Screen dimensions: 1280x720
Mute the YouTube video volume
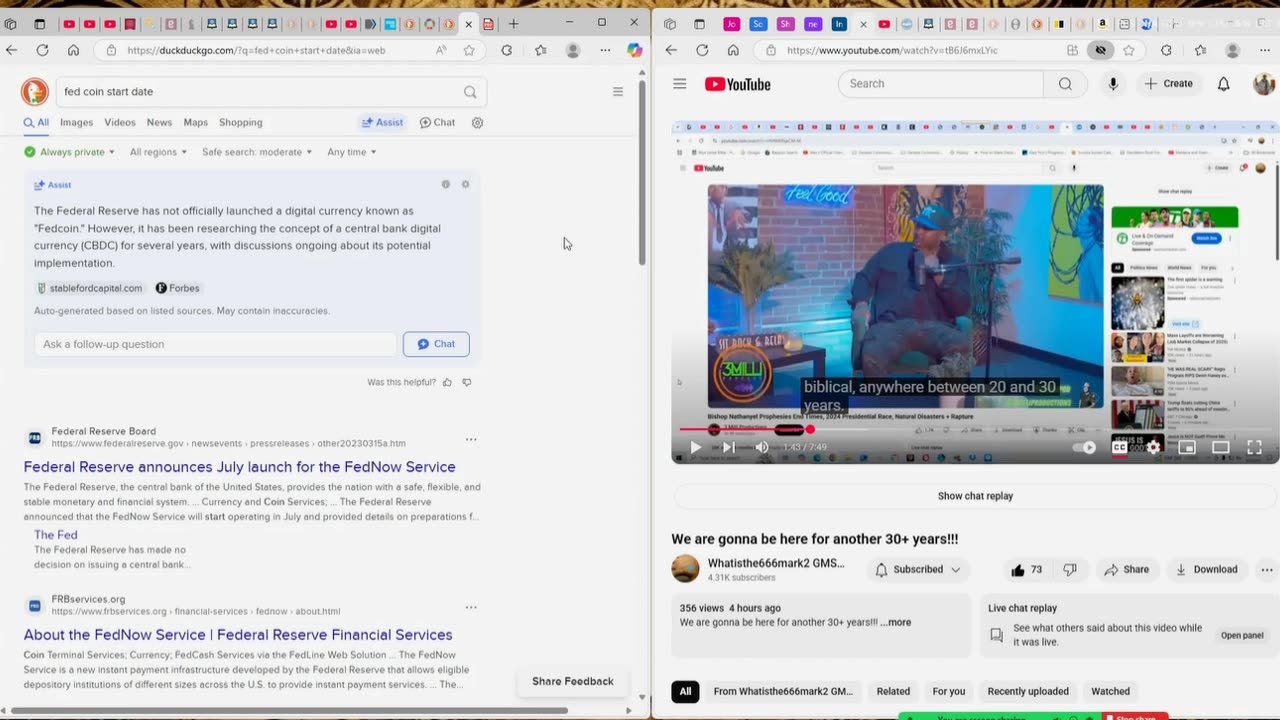pyautogui.click(x=762, y=447)
